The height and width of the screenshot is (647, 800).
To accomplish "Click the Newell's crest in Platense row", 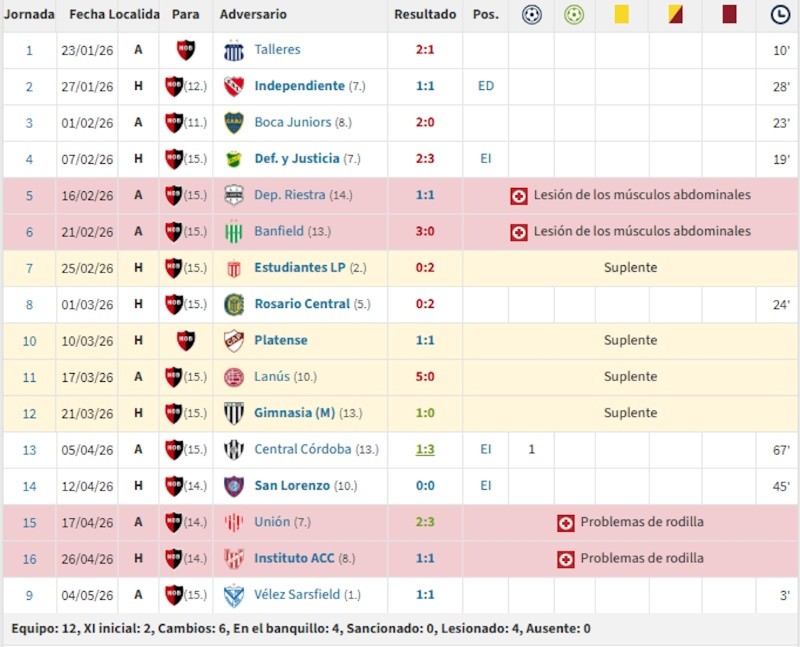I will (x=186, y=340).
